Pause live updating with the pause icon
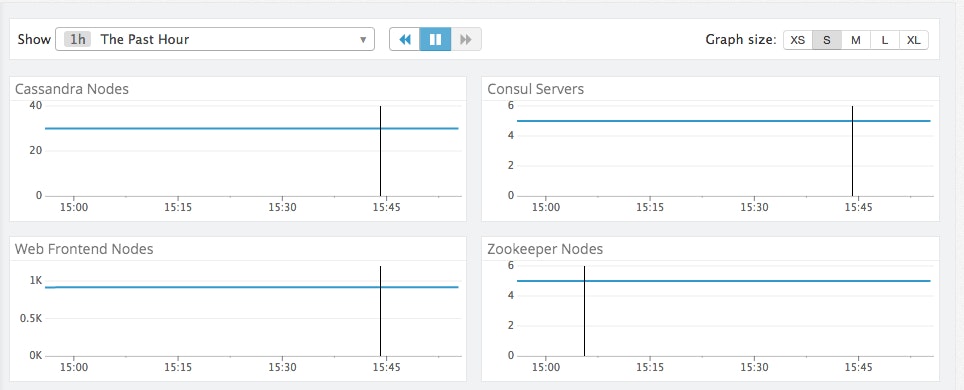 click(x=435, y=39)
